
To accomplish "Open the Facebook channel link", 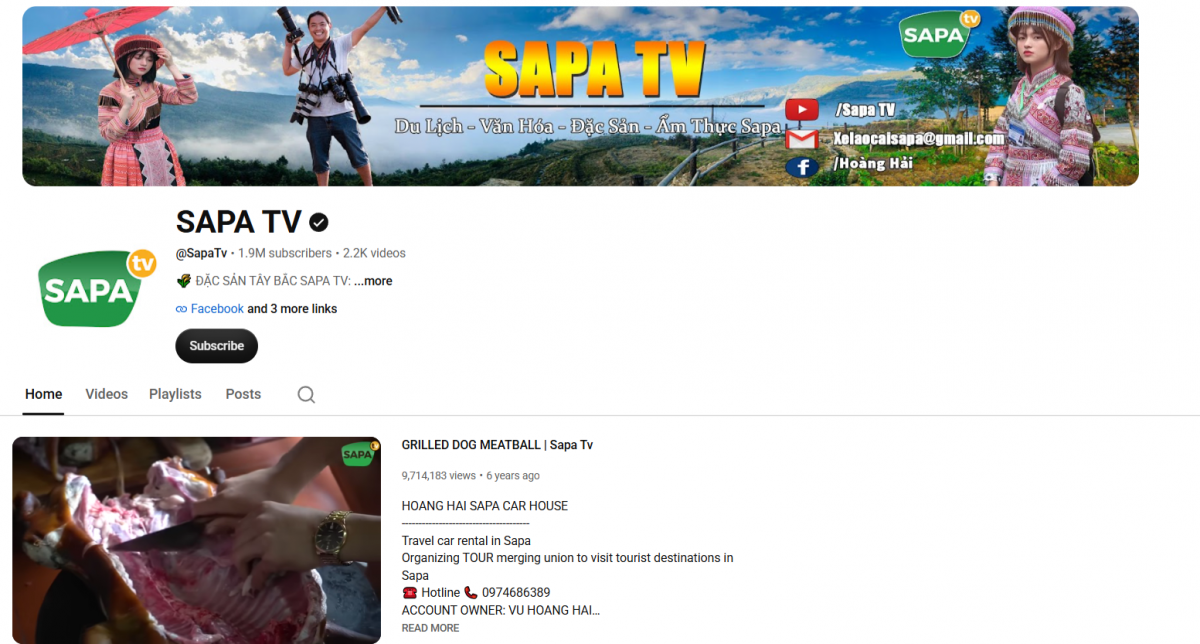I will [x=217, y=309].
